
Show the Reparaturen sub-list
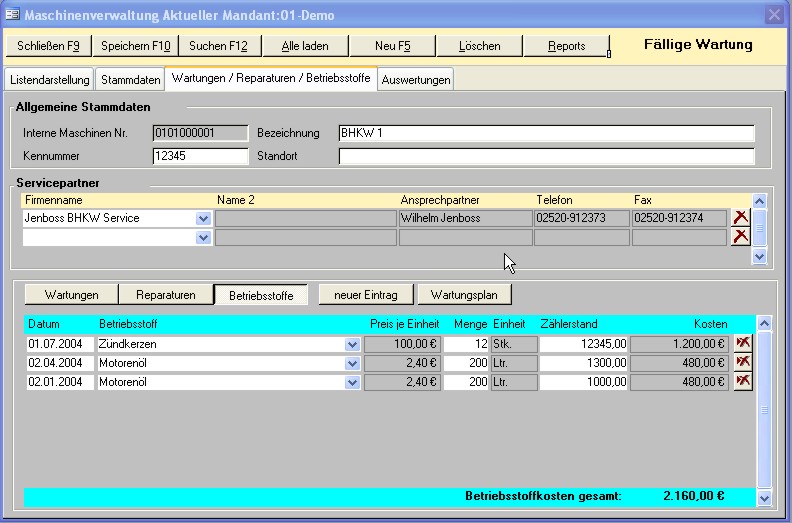coord(166,295)
